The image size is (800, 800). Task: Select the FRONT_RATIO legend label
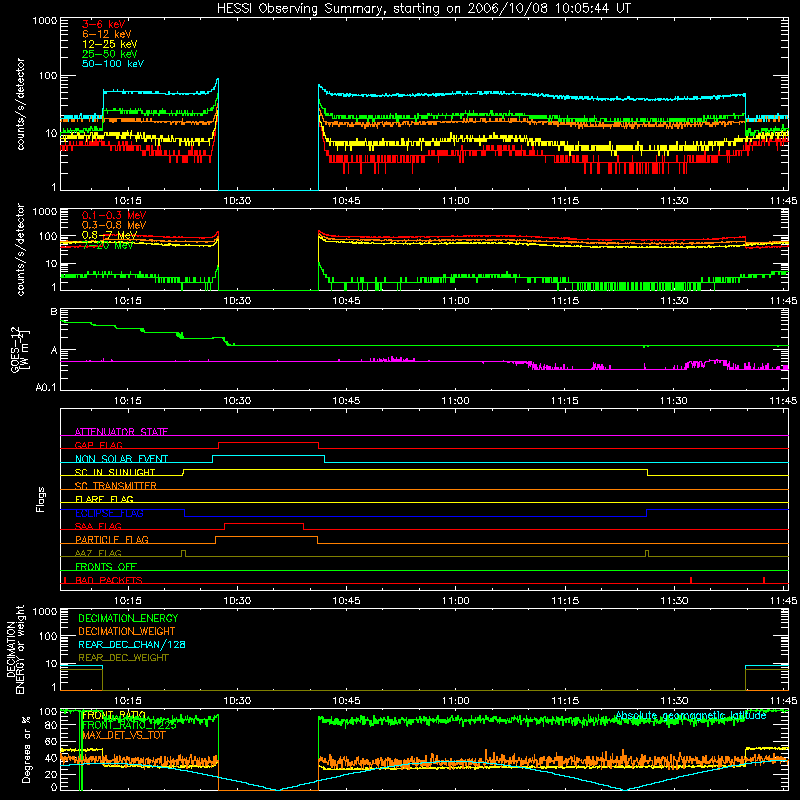[114, 715]
